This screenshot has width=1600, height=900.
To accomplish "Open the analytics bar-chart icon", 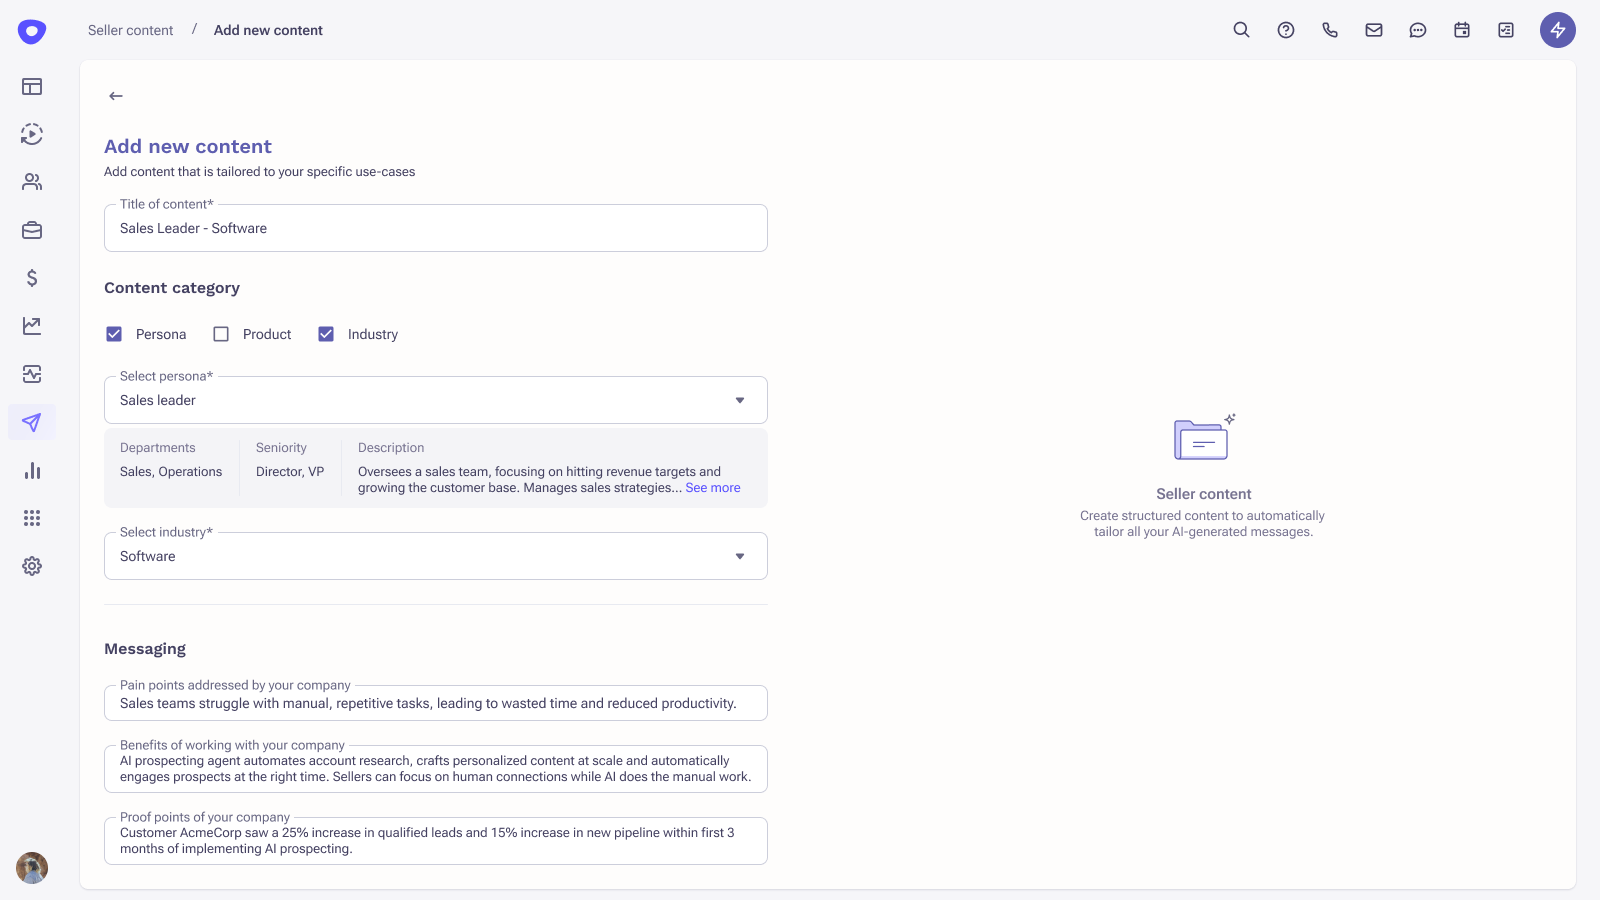I will tap(32, 469).
